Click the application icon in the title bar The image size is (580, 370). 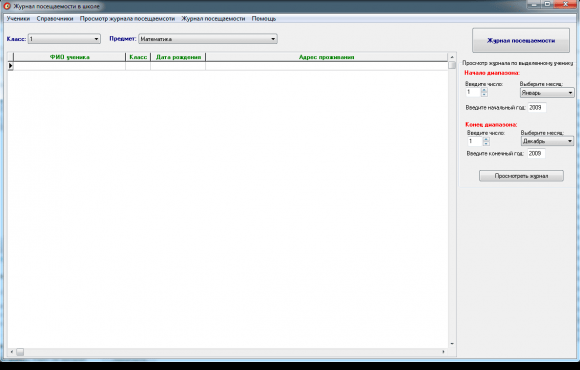tap(7, 6)
